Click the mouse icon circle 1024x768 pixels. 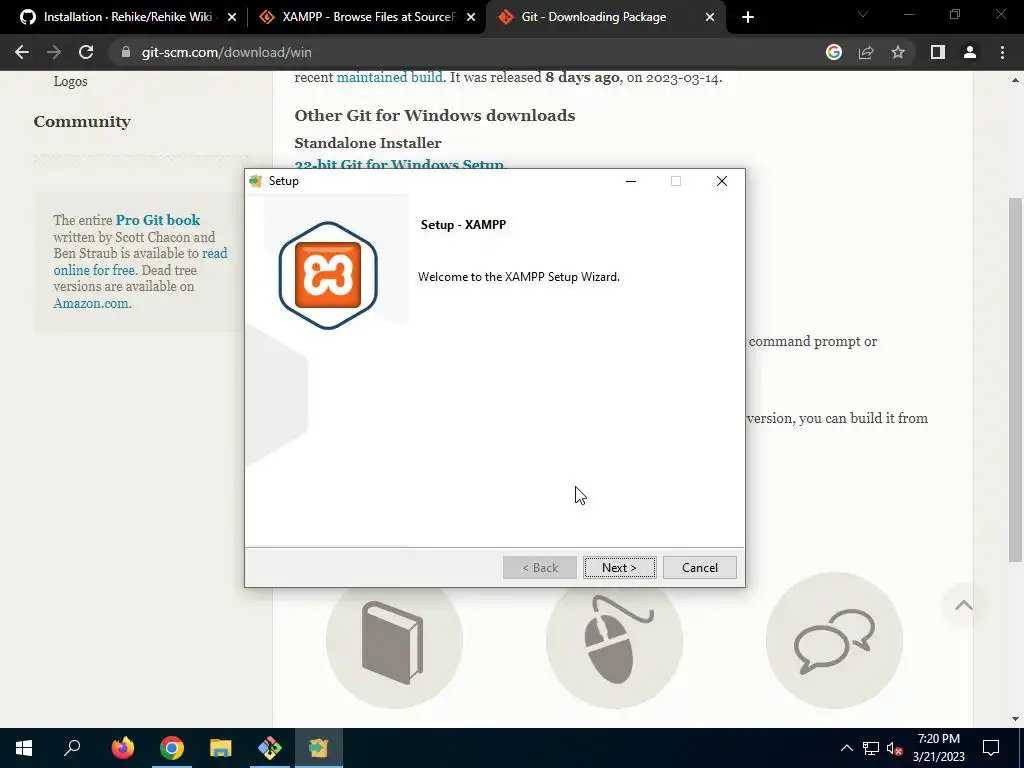coord(615,640)
